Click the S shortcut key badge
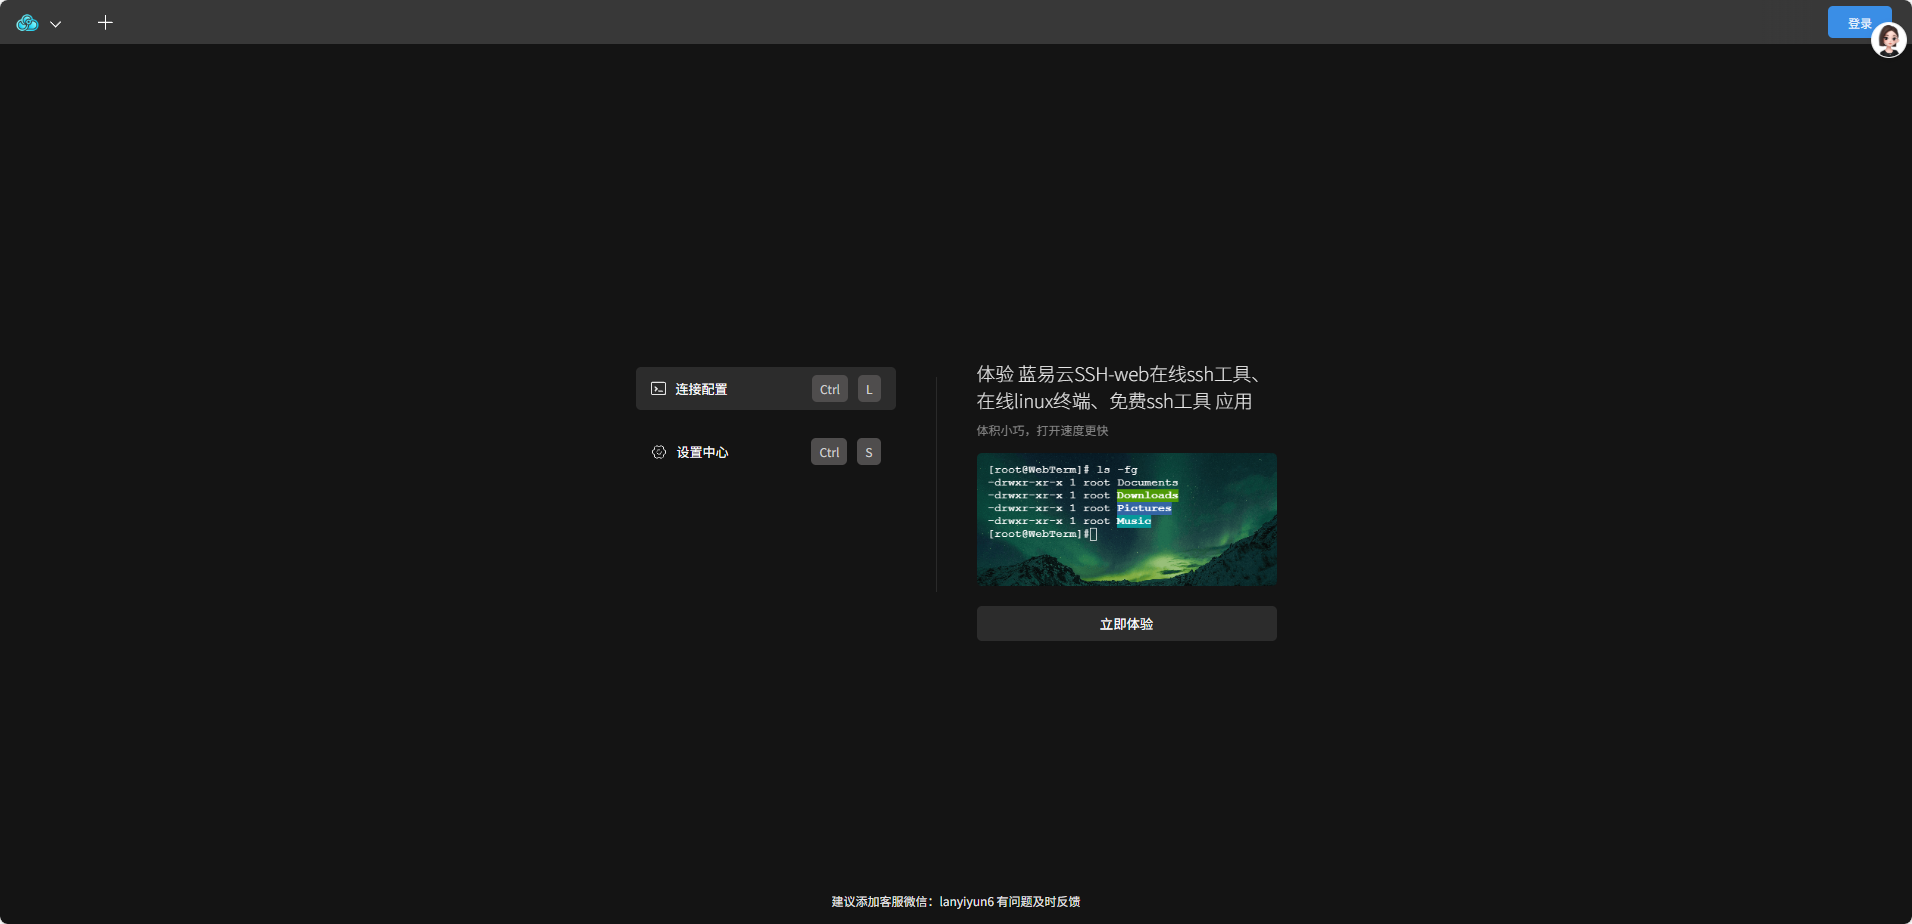 click(869, 452)
